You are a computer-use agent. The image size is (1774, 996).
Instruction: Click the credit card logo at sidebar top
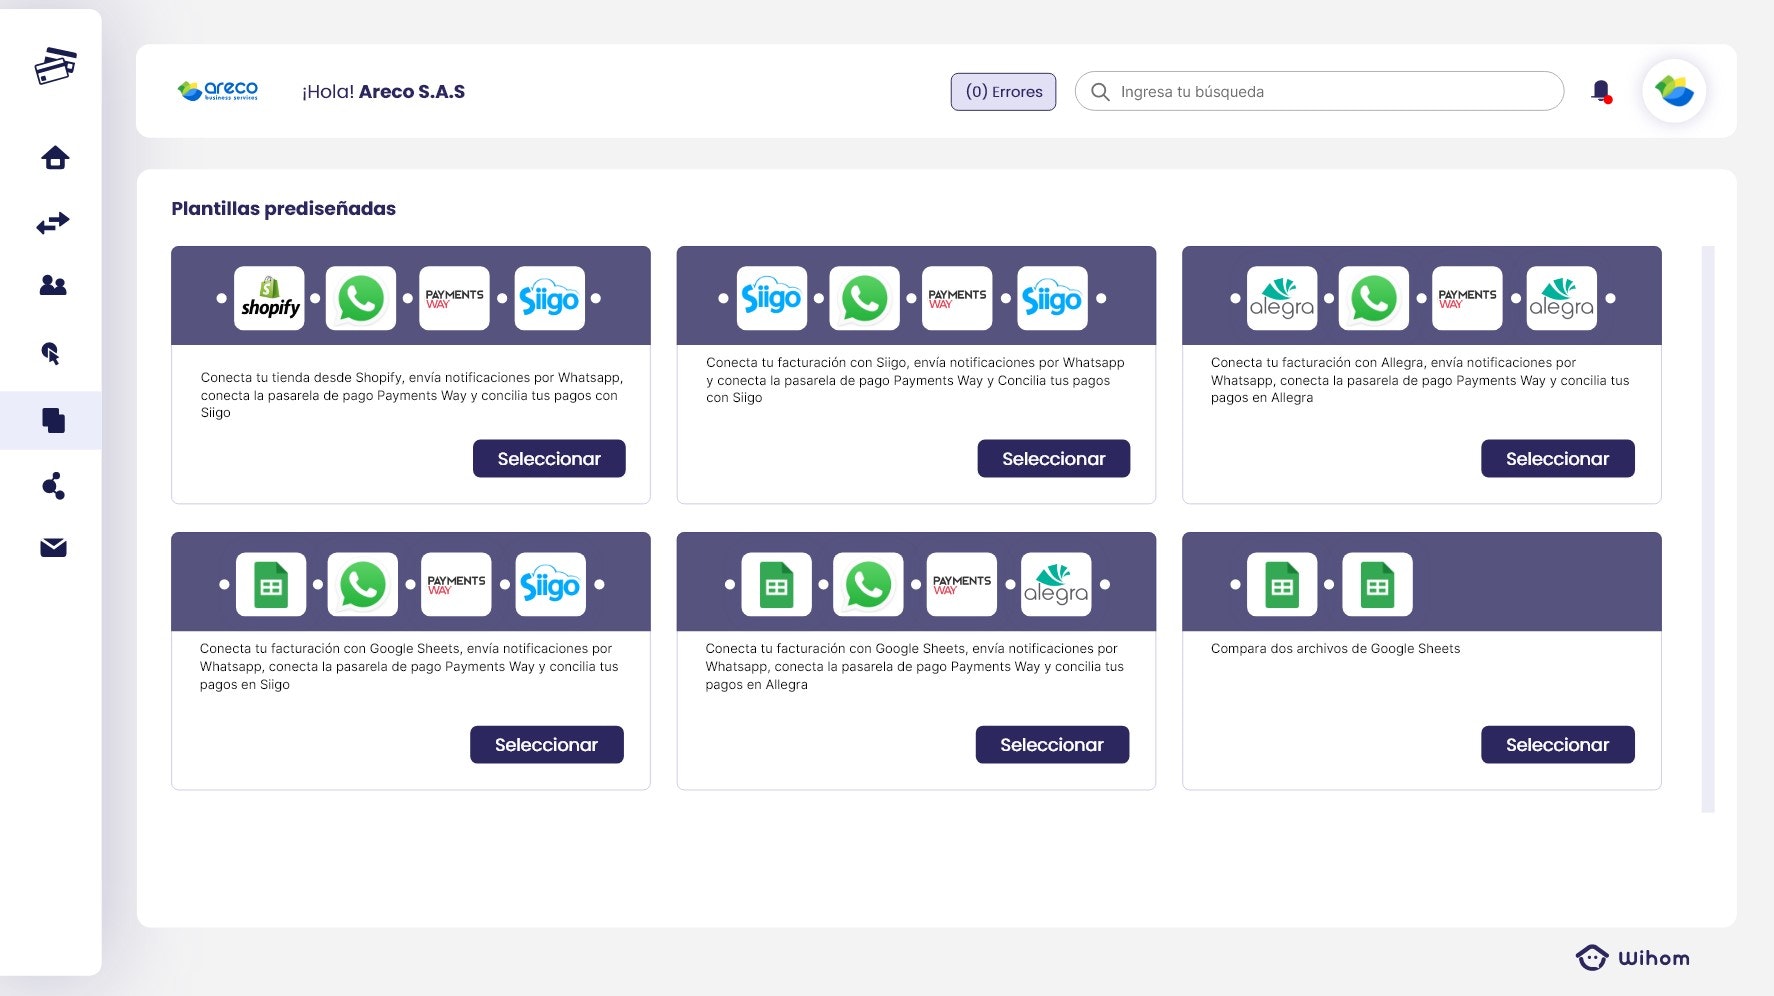(55, 66)
